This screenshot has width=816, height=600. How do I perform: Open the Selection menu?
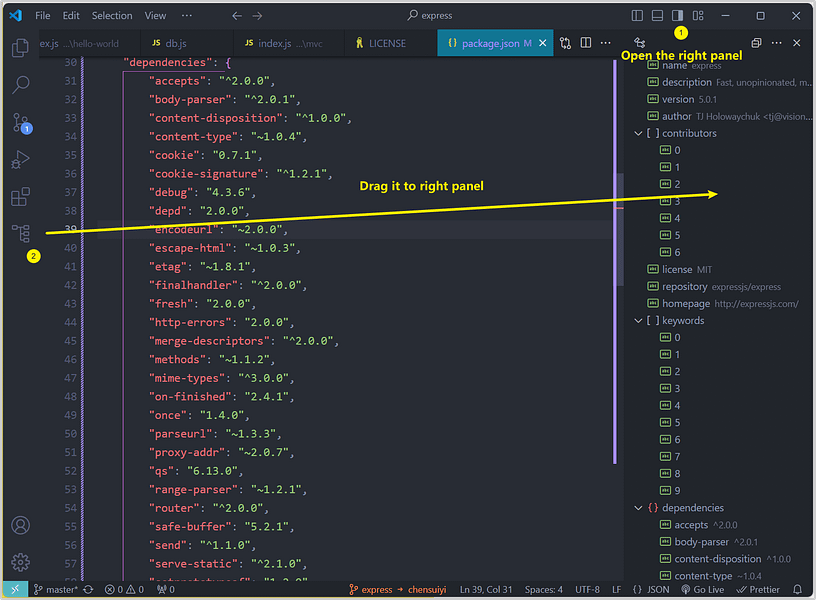tap(112, 16)
